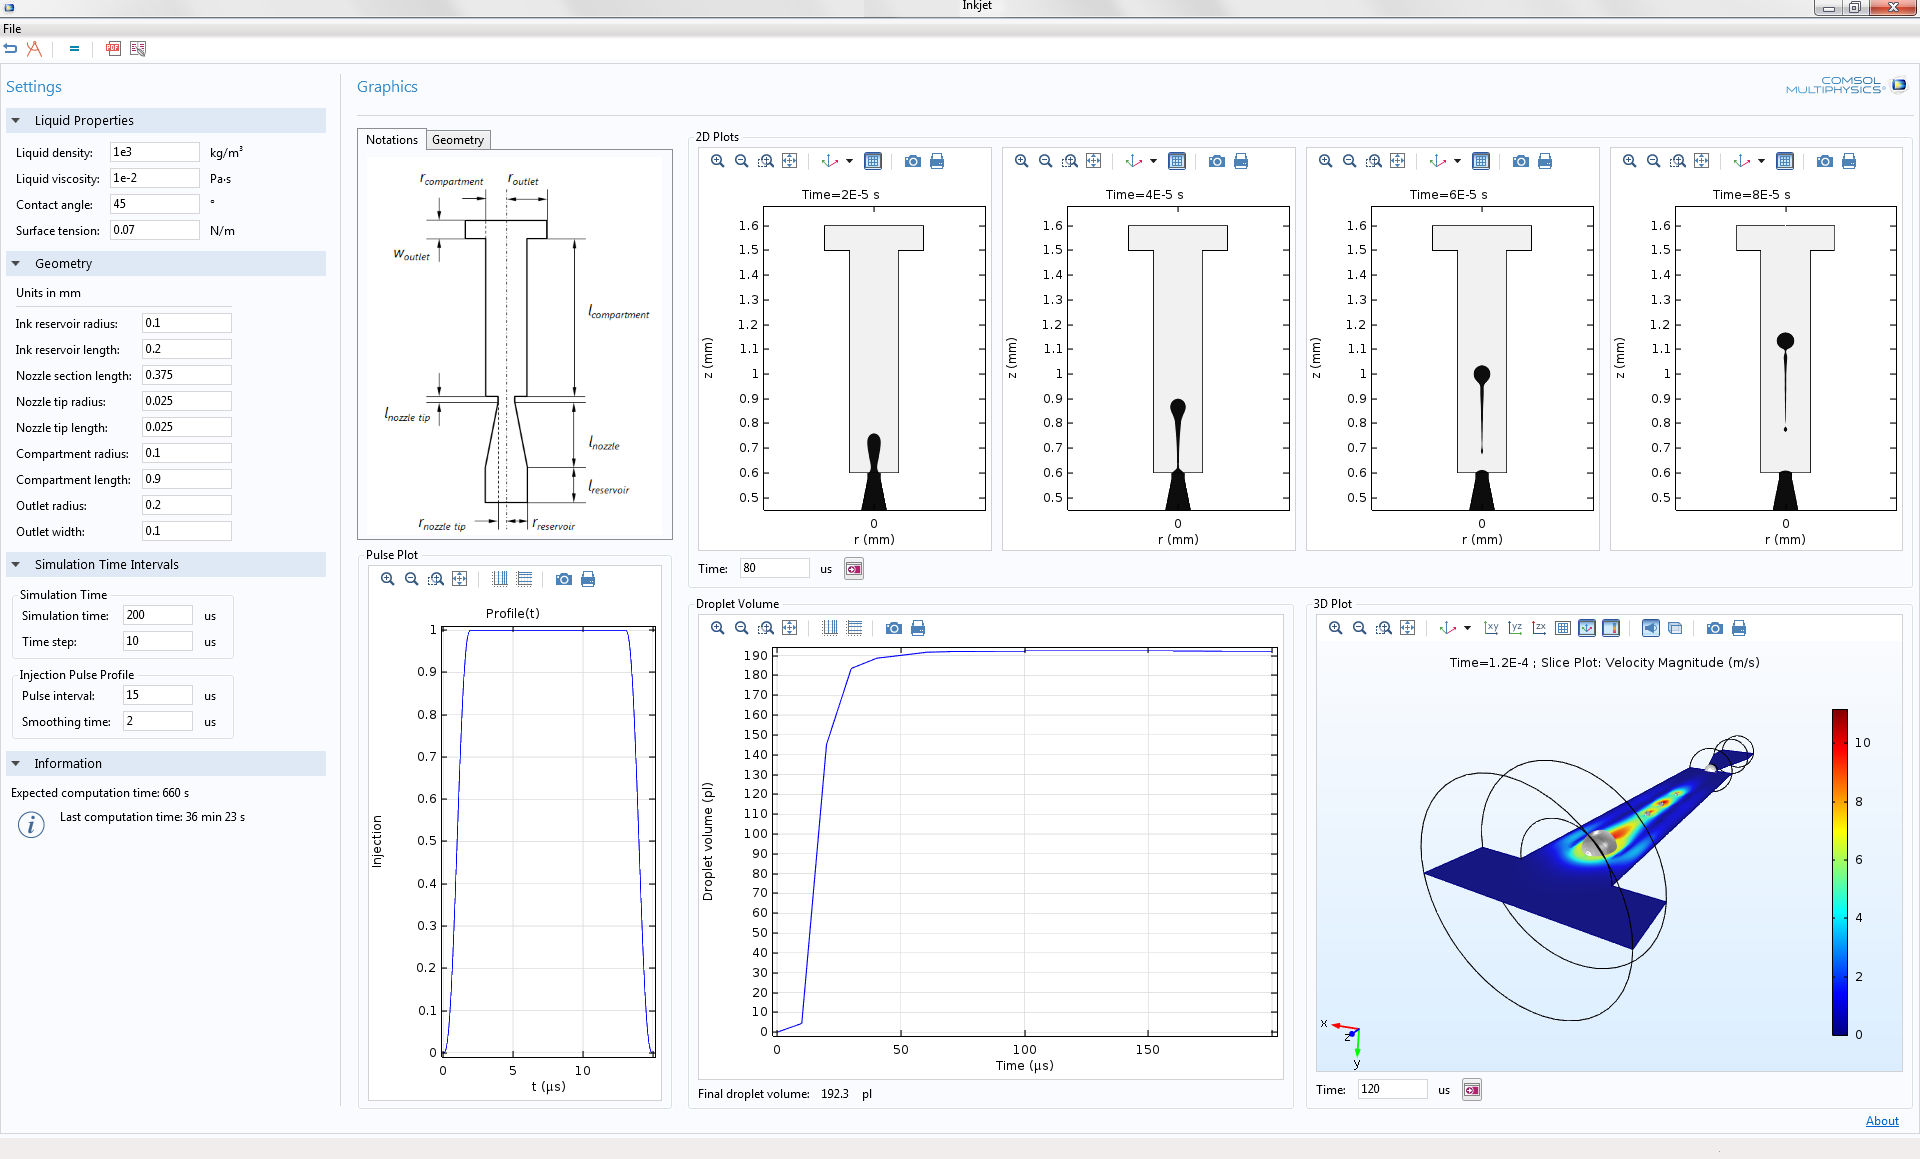1920x1159 pixels.
Task: Toggle the axis orientation display in 3D Plot
Action: (x=1587, y=628)
